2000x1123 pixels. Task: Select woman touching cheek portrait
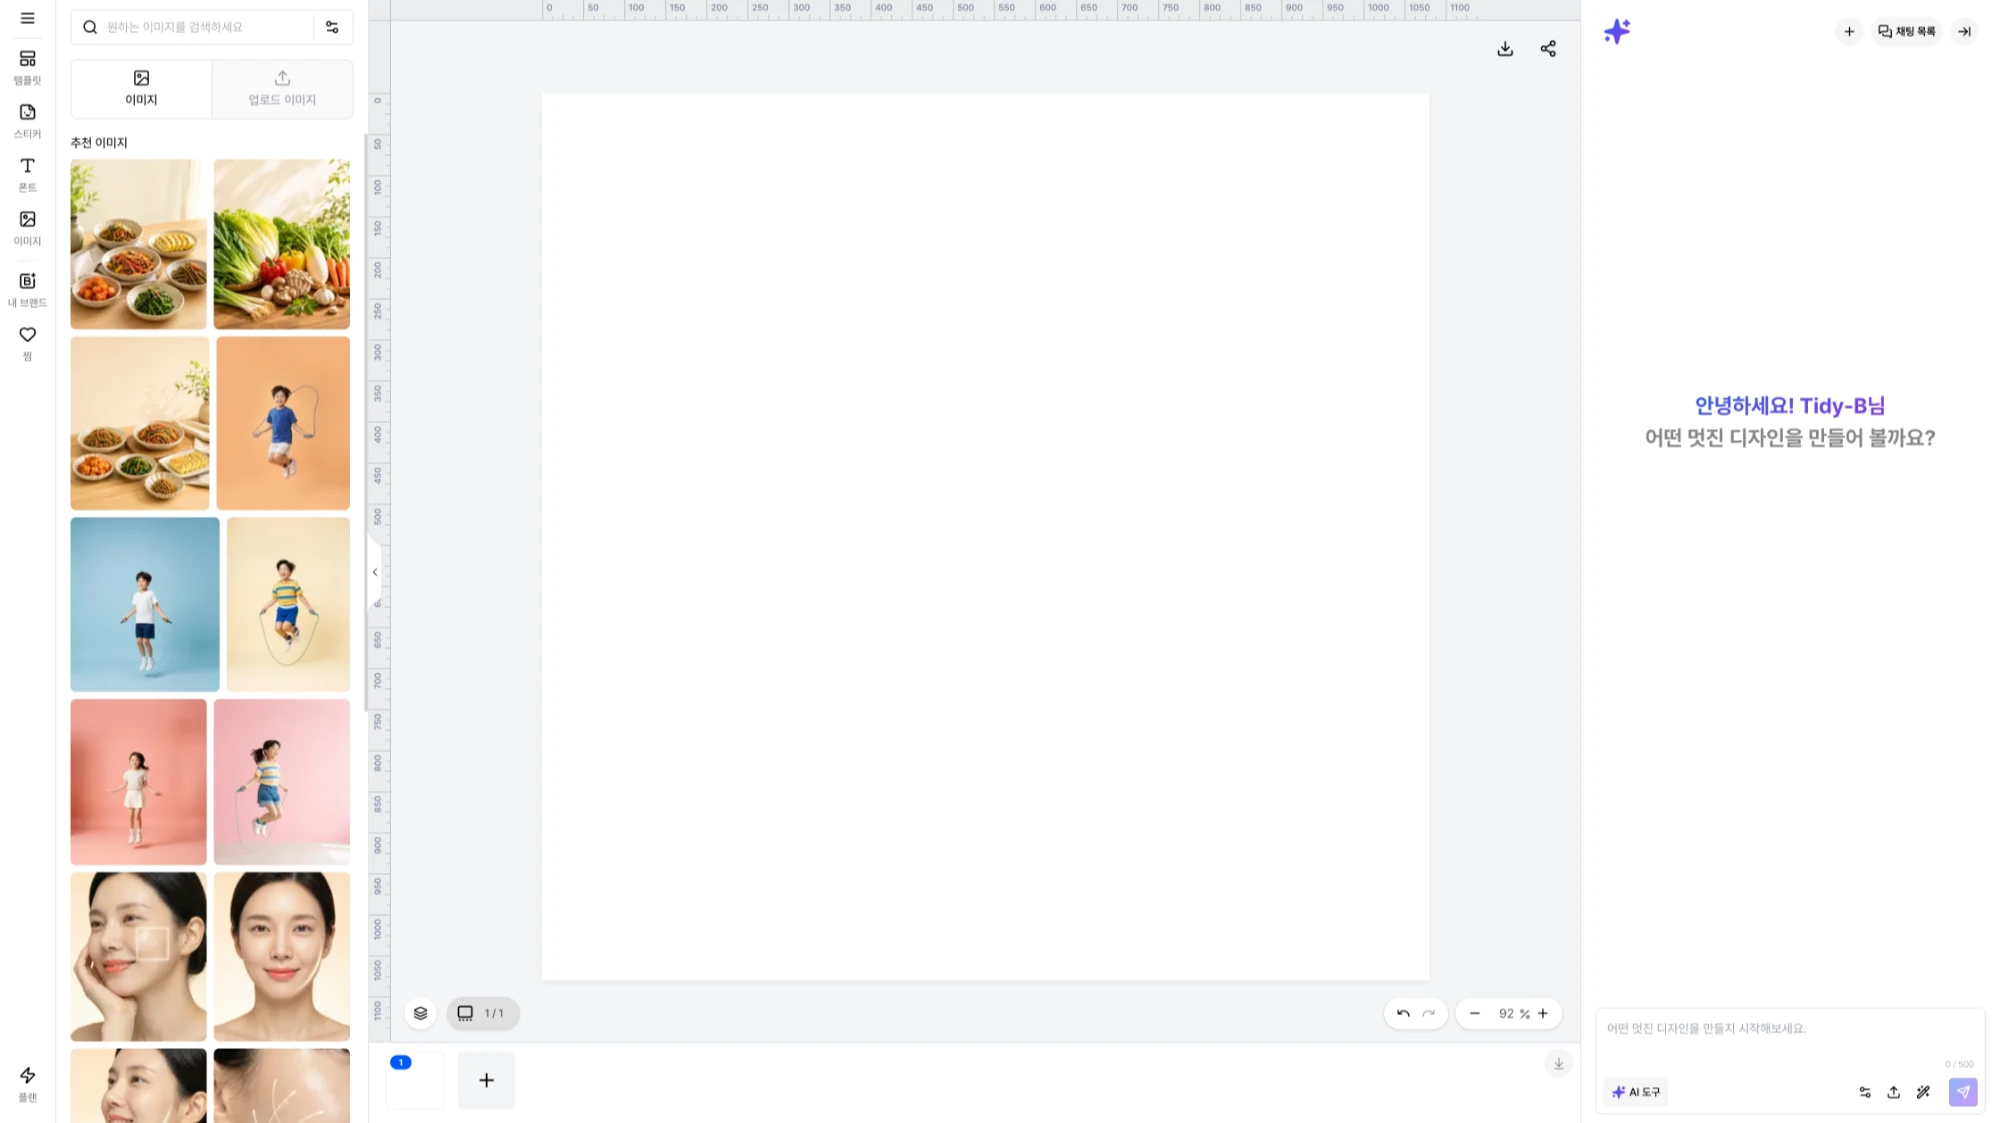[x=138, y=957]
